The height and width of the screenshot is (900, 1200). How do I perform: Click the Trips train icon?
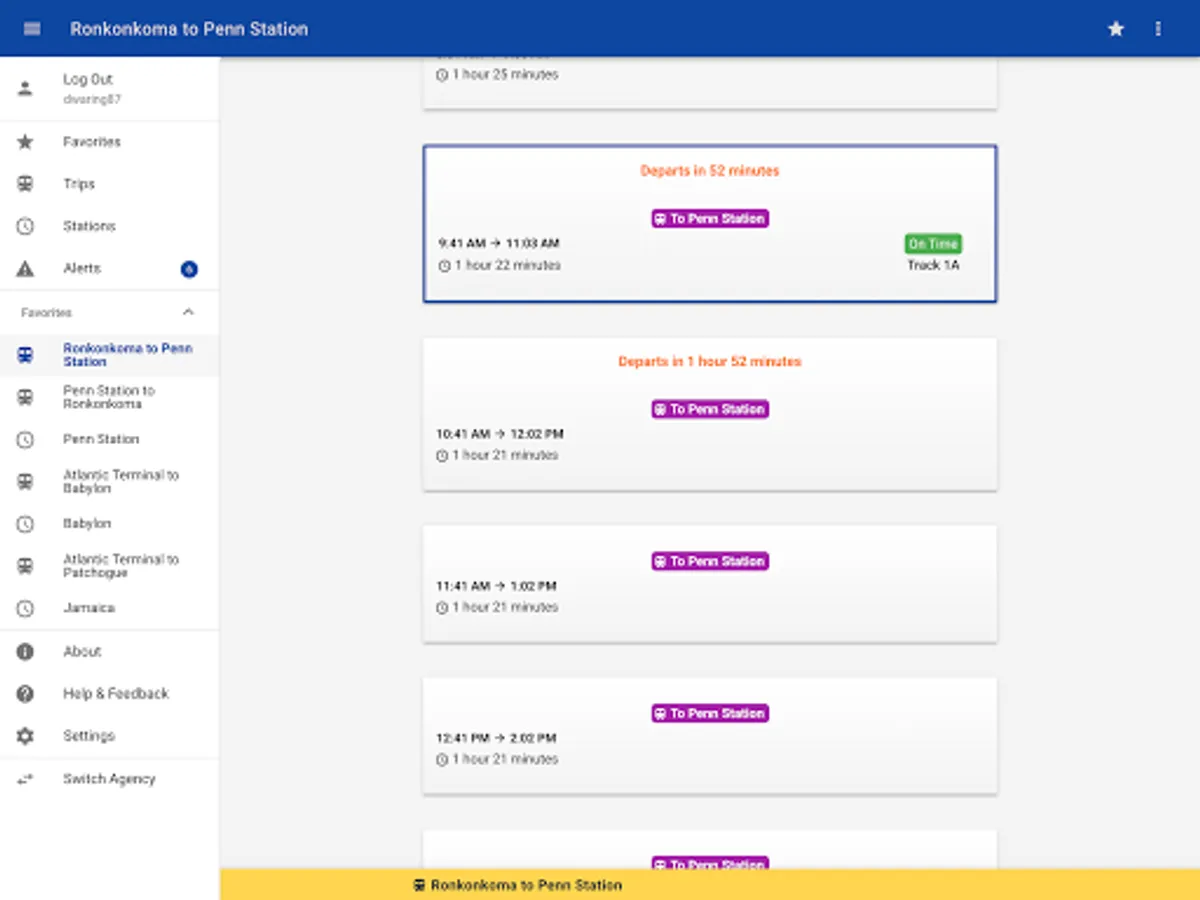coord(25,184)
